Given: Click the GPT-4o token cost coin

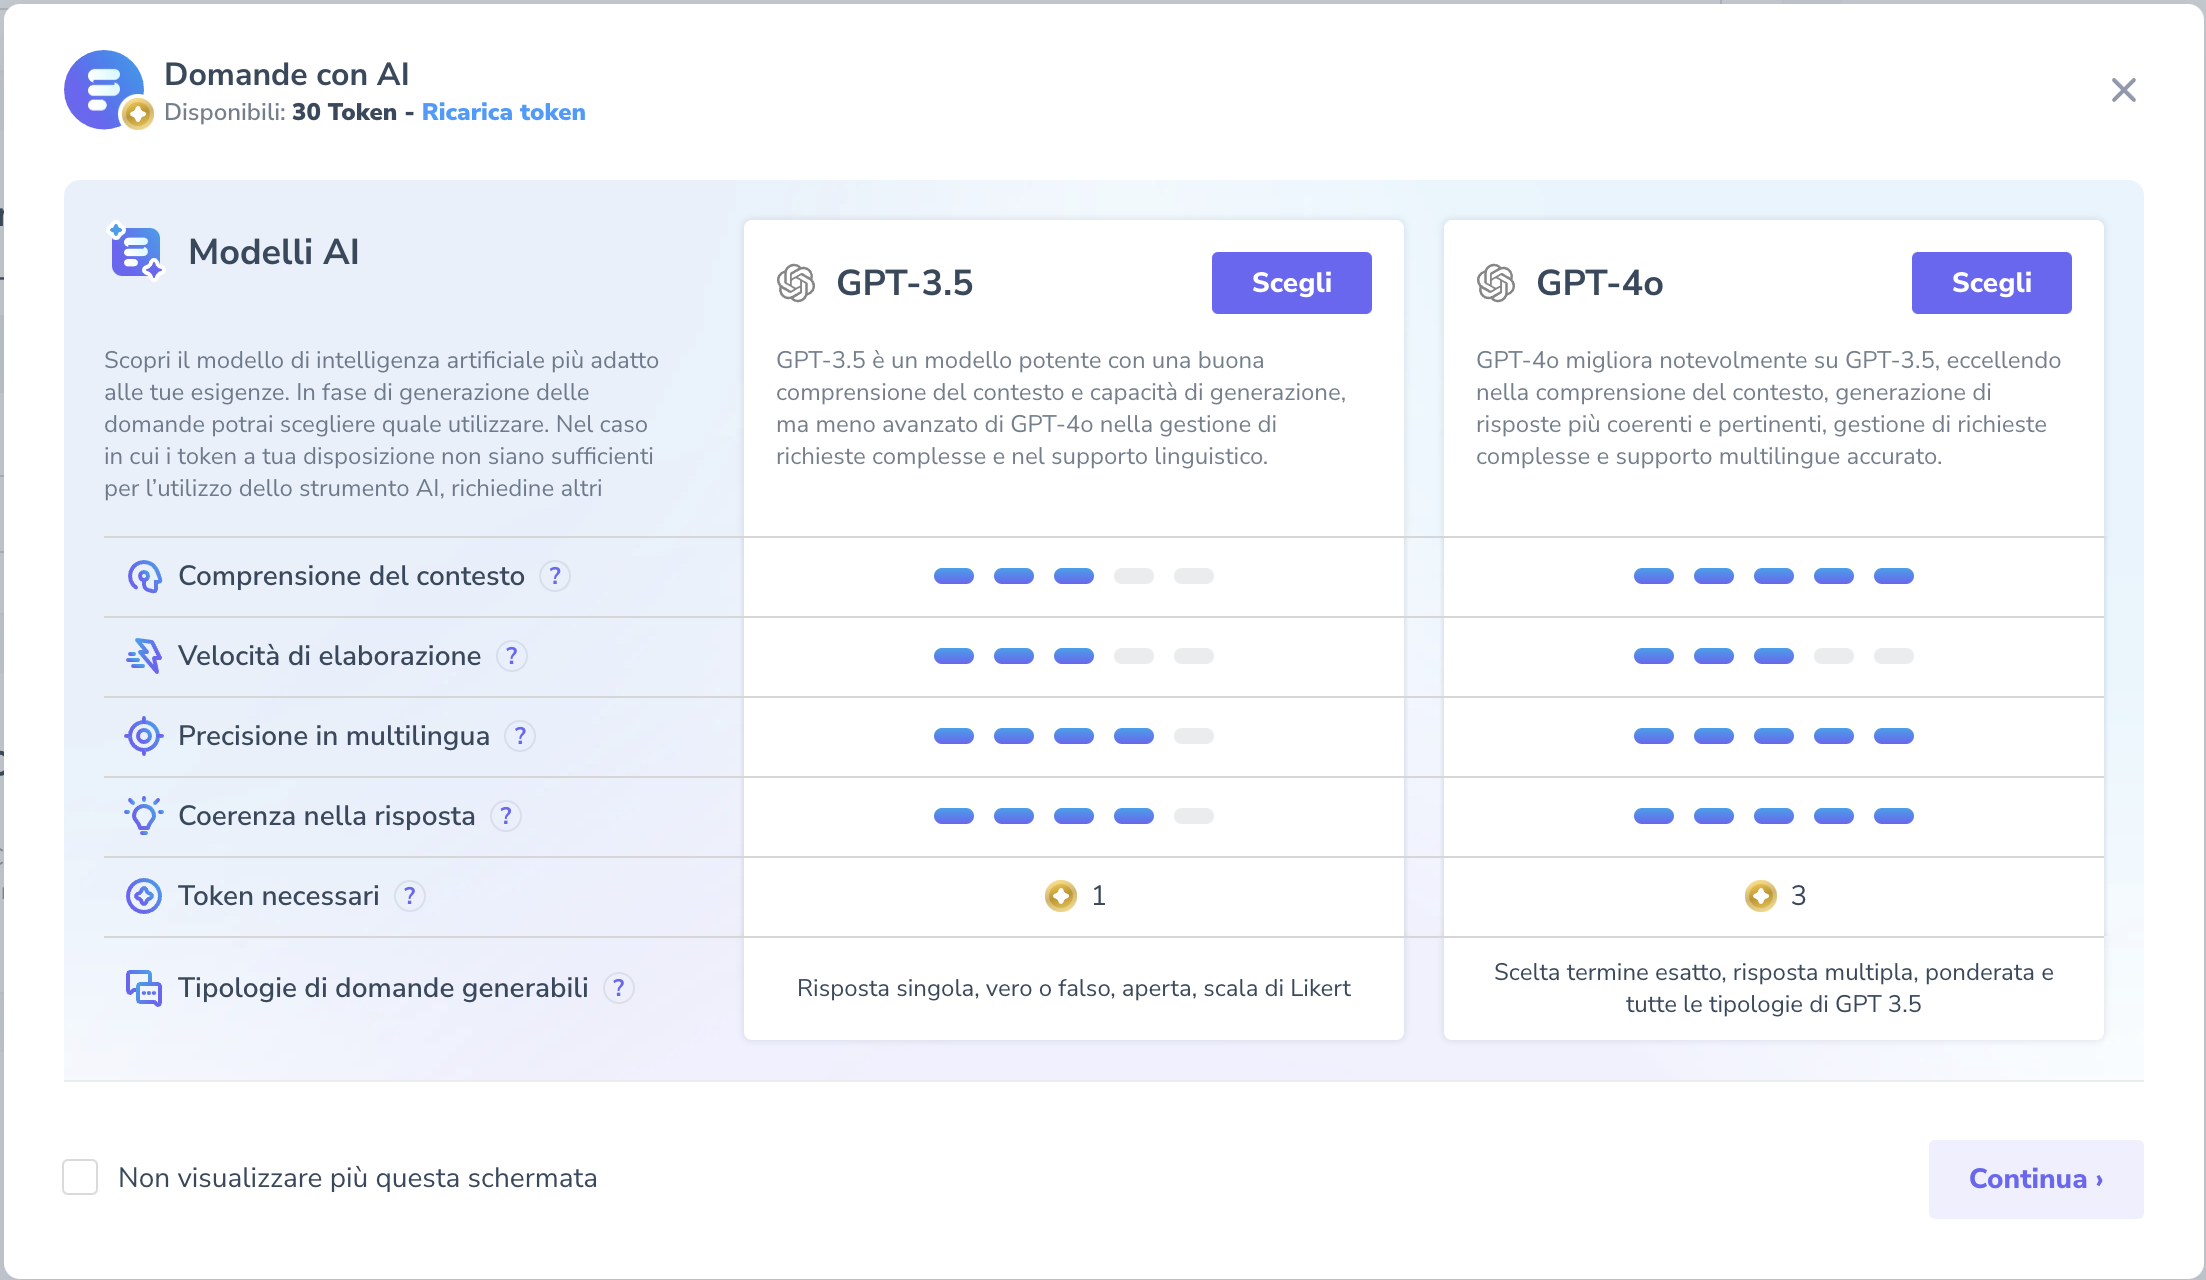Looking at the screenshot, I should pyautogui.click(x=1760, y=896).
